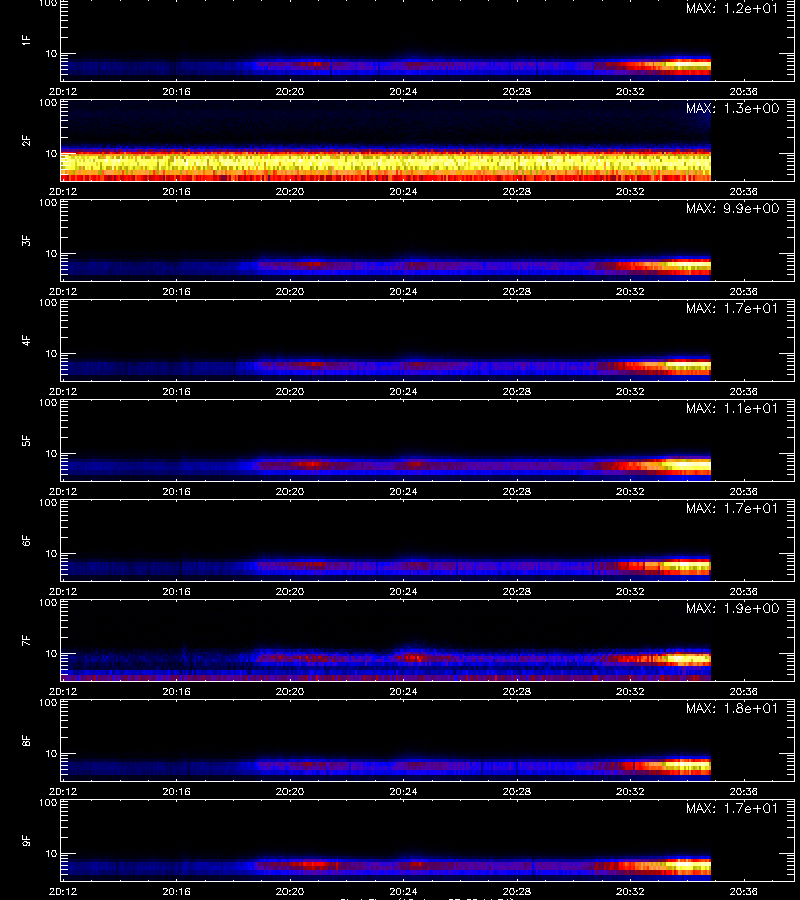Click the 20:20 time label under the 4F panel
Viewport: 800px width, 900px height.
pos(290,391)
